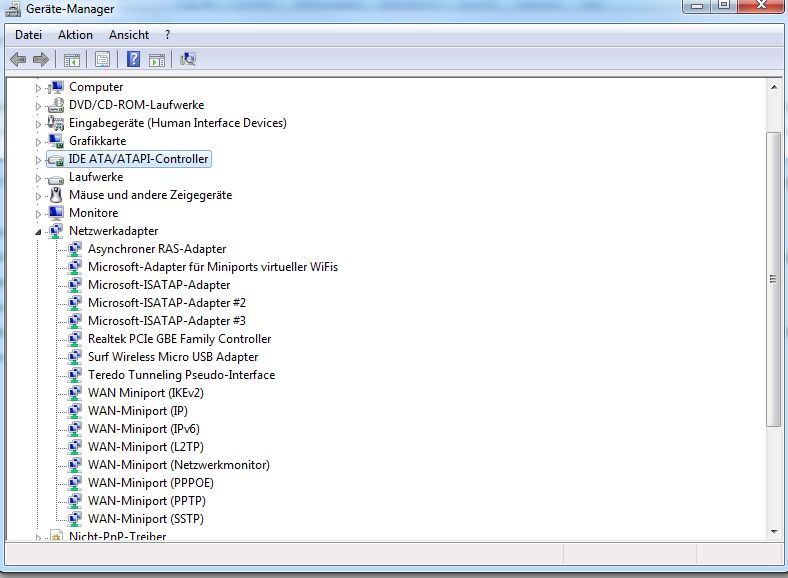The height and width of the screenshot is (578, 788).
Task: Select Surf Wireless Micro USB Adapter
Action: coord(172,357)
